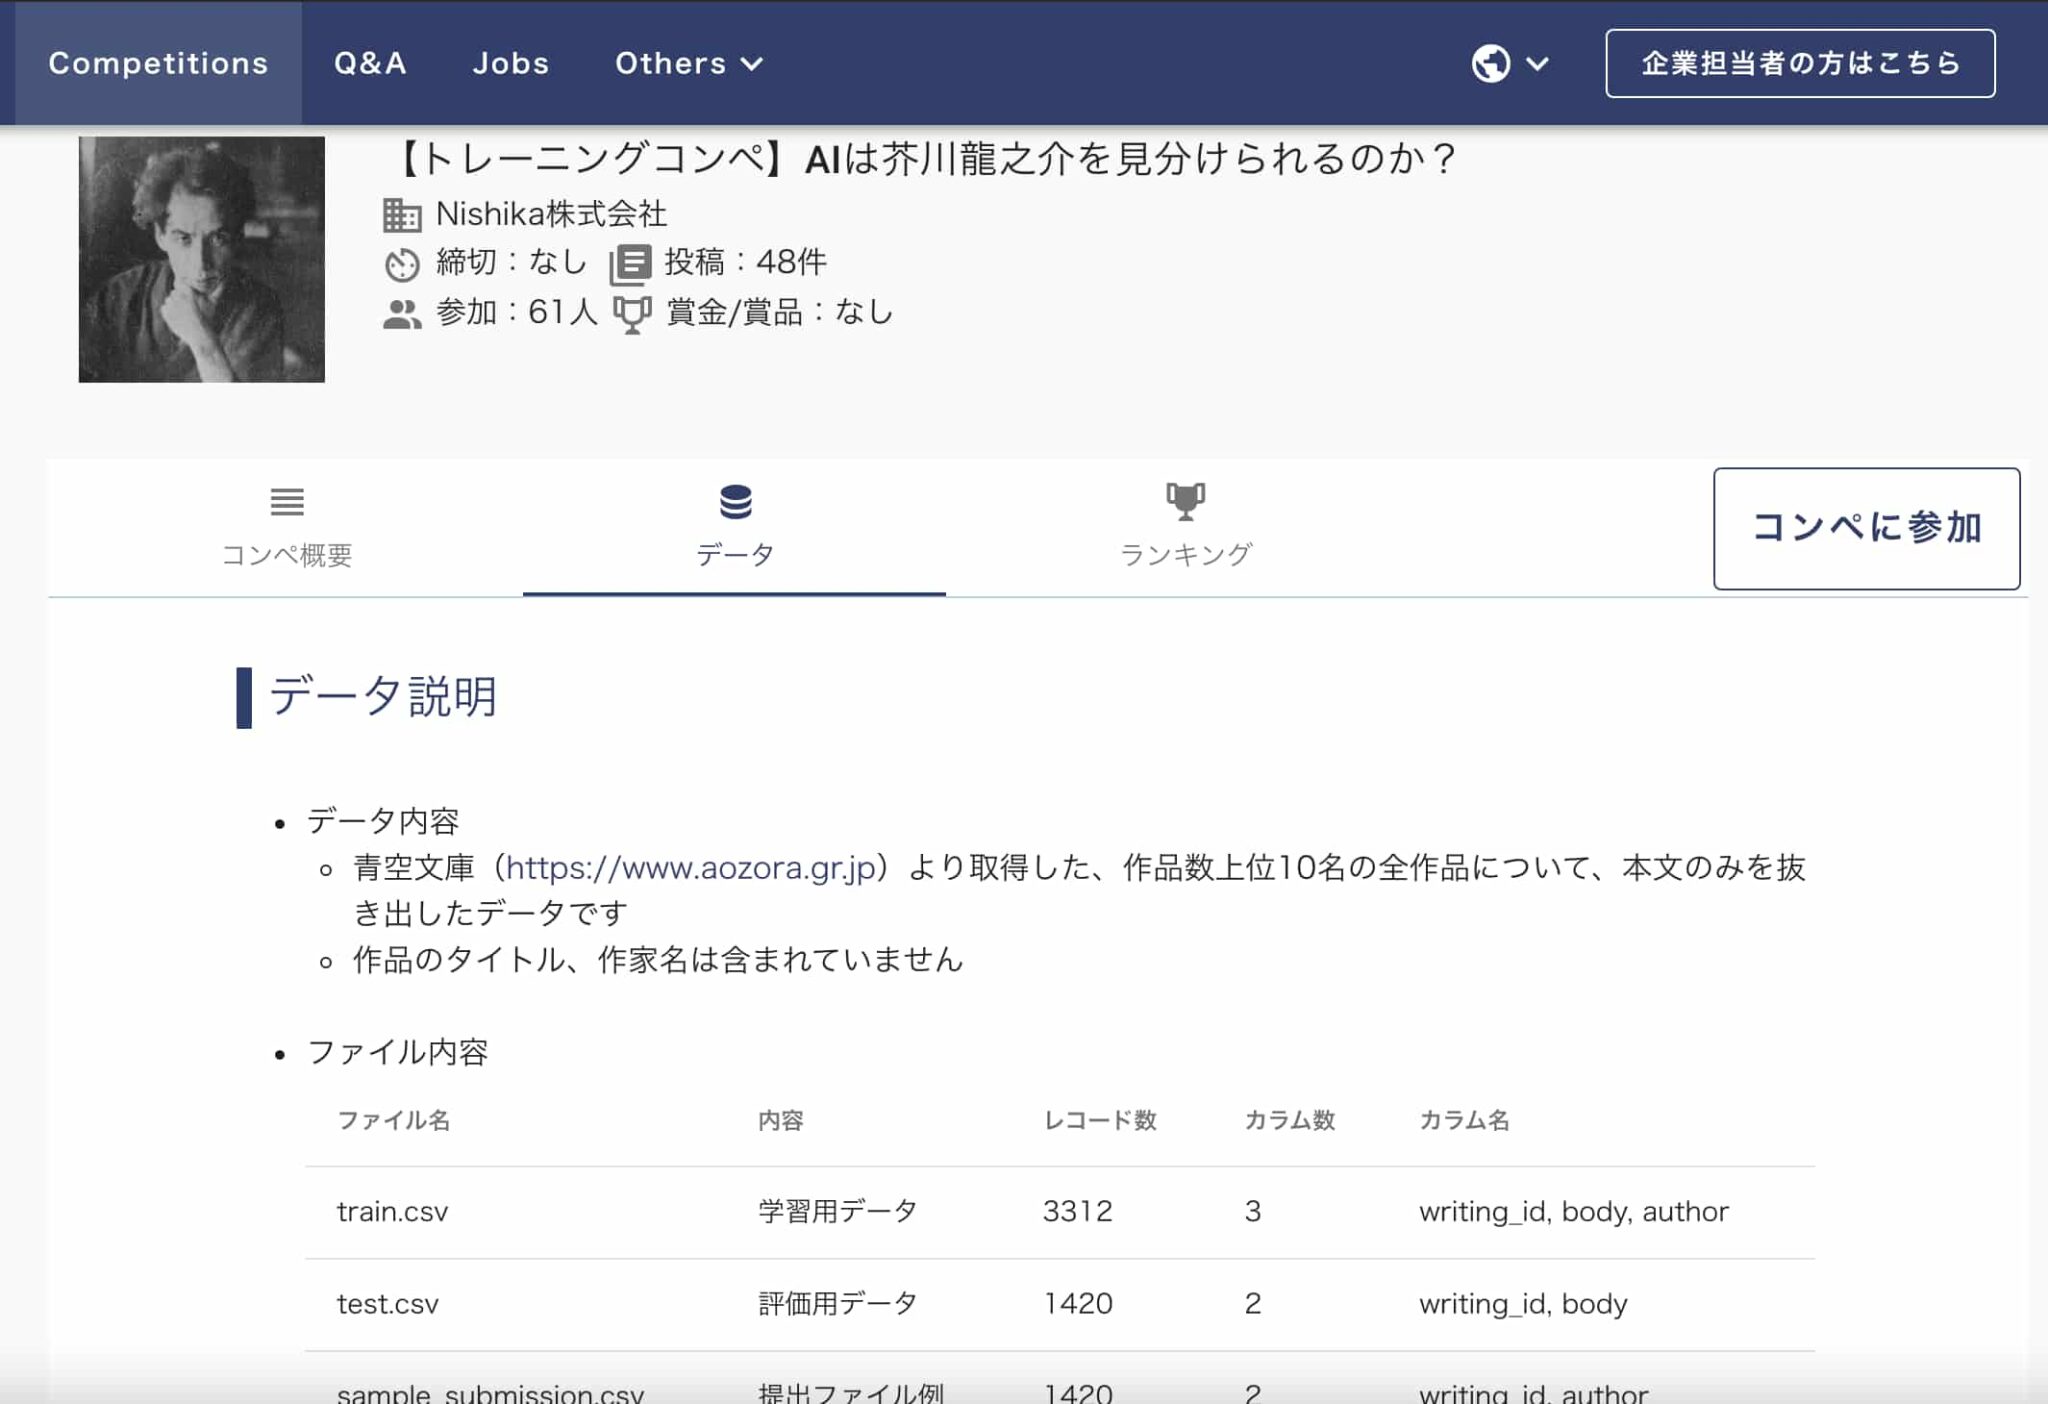Open the Q&A section
Image resolution: width=2048 pixels, height=1404 pixels.
tap(370, 63)
